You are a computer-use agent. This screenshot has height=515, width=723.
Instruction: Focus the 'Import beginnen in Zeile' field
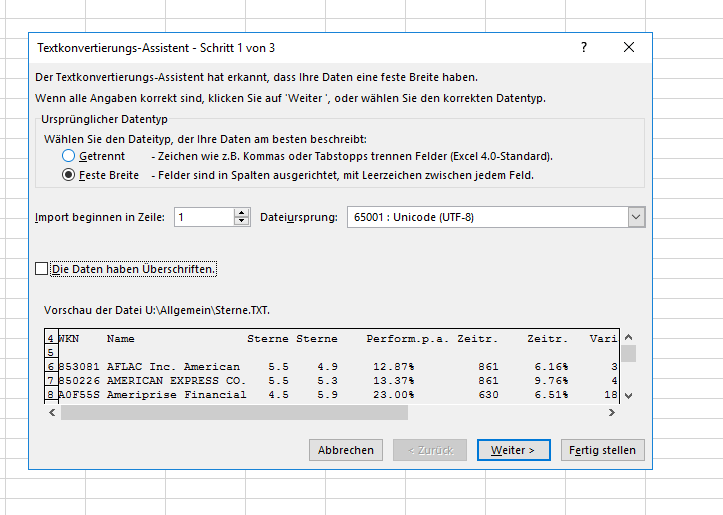point(204,217)
